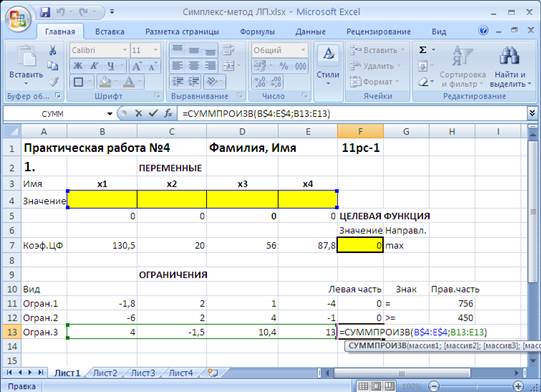Open the Name Box dropdown arrow
The image size is (541, 392).
tap(110, 114)
